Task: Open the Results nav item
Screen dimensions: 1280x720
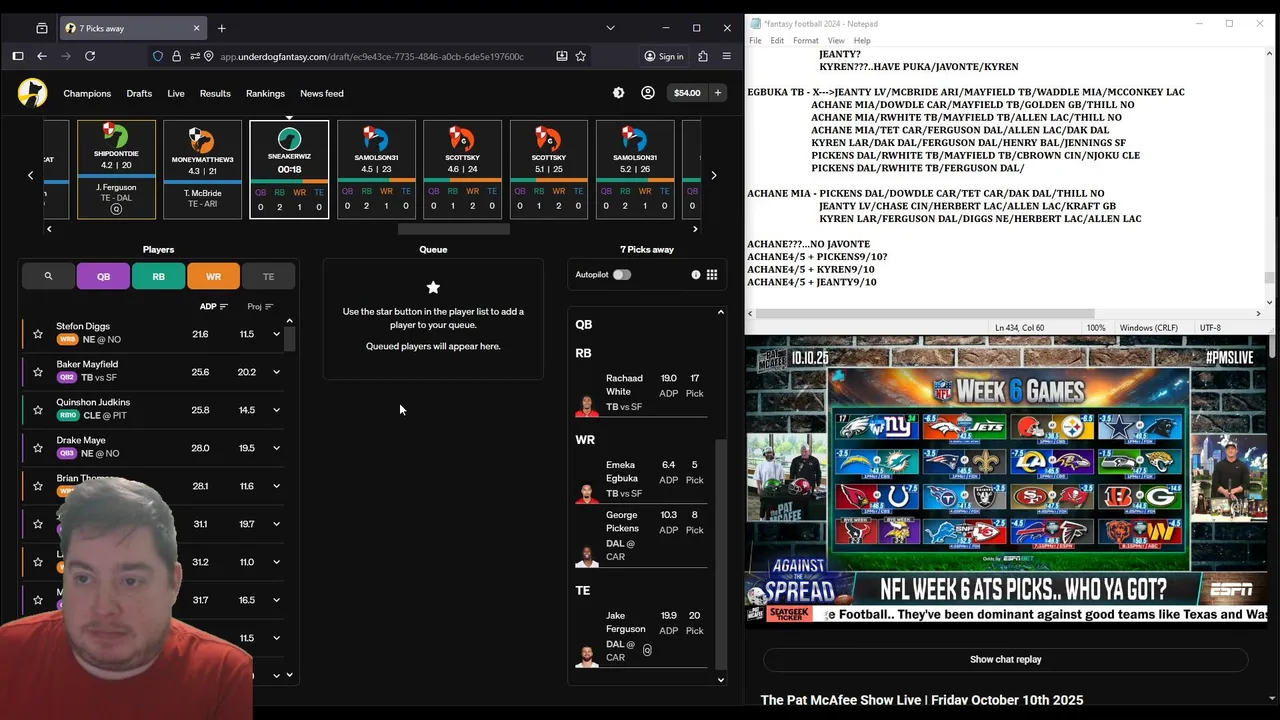Action: pos(215,93)
